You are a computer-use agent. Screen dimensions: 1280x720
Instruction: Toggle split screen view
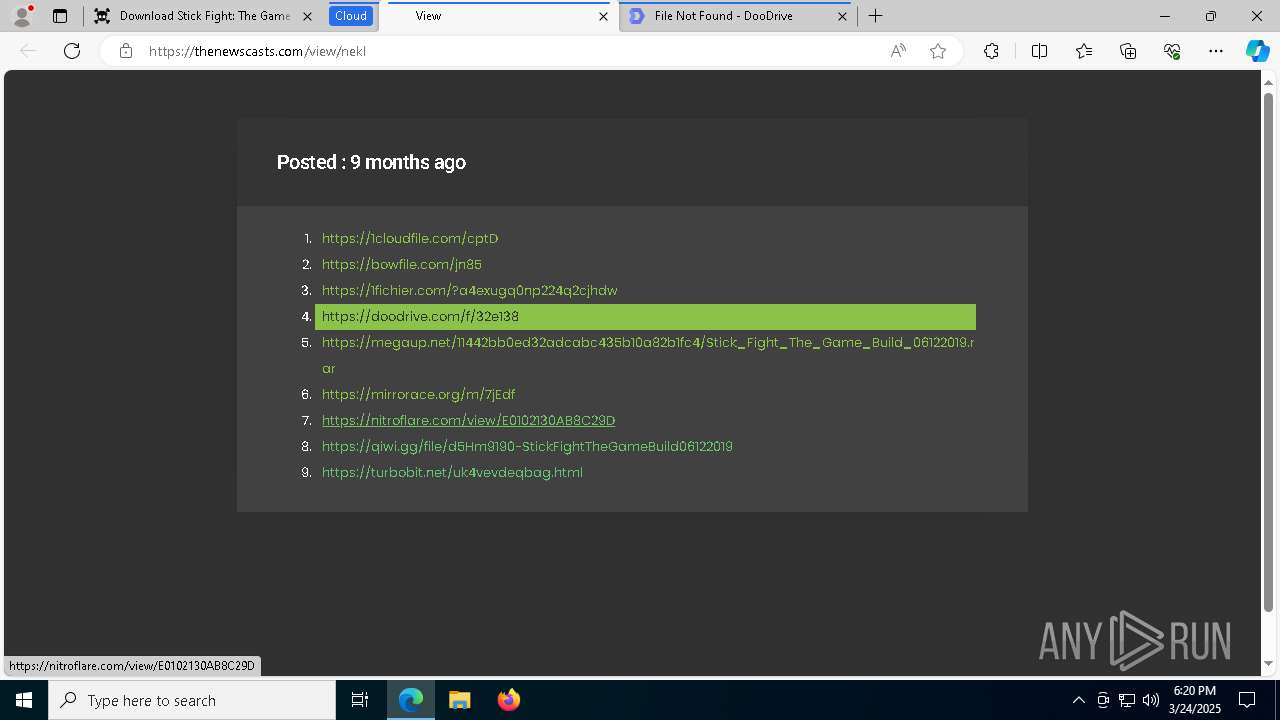pyautogui.click(x=1039, y=51)
